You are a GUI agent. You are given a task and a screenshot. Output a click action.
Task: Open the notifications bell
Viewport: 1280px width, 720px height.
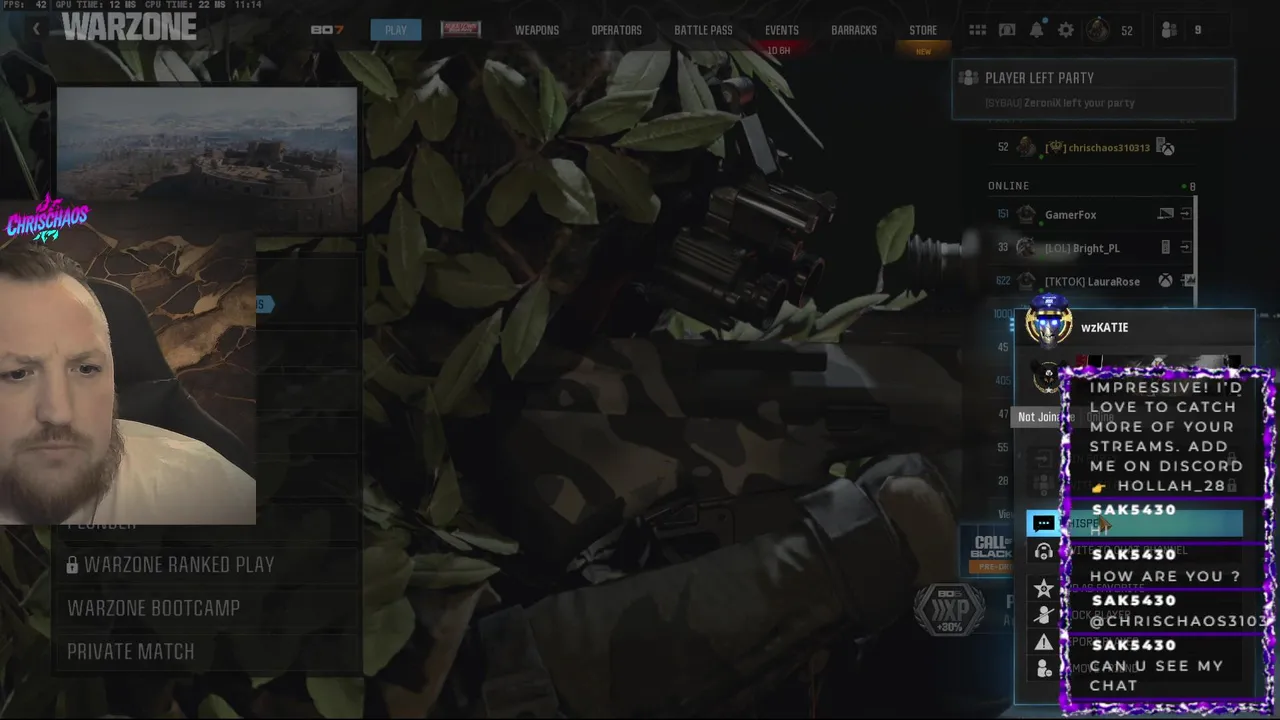[1037, 30]
